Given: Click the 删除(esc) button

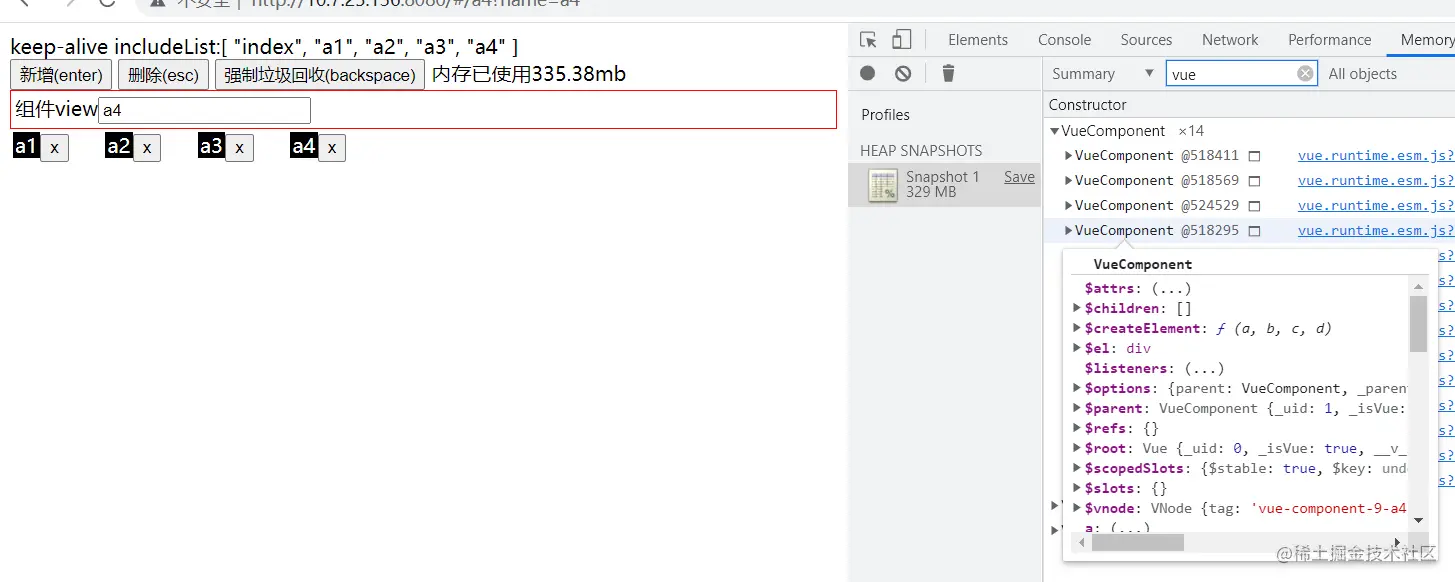Looking at the screenshot, I should coord(164,75).
